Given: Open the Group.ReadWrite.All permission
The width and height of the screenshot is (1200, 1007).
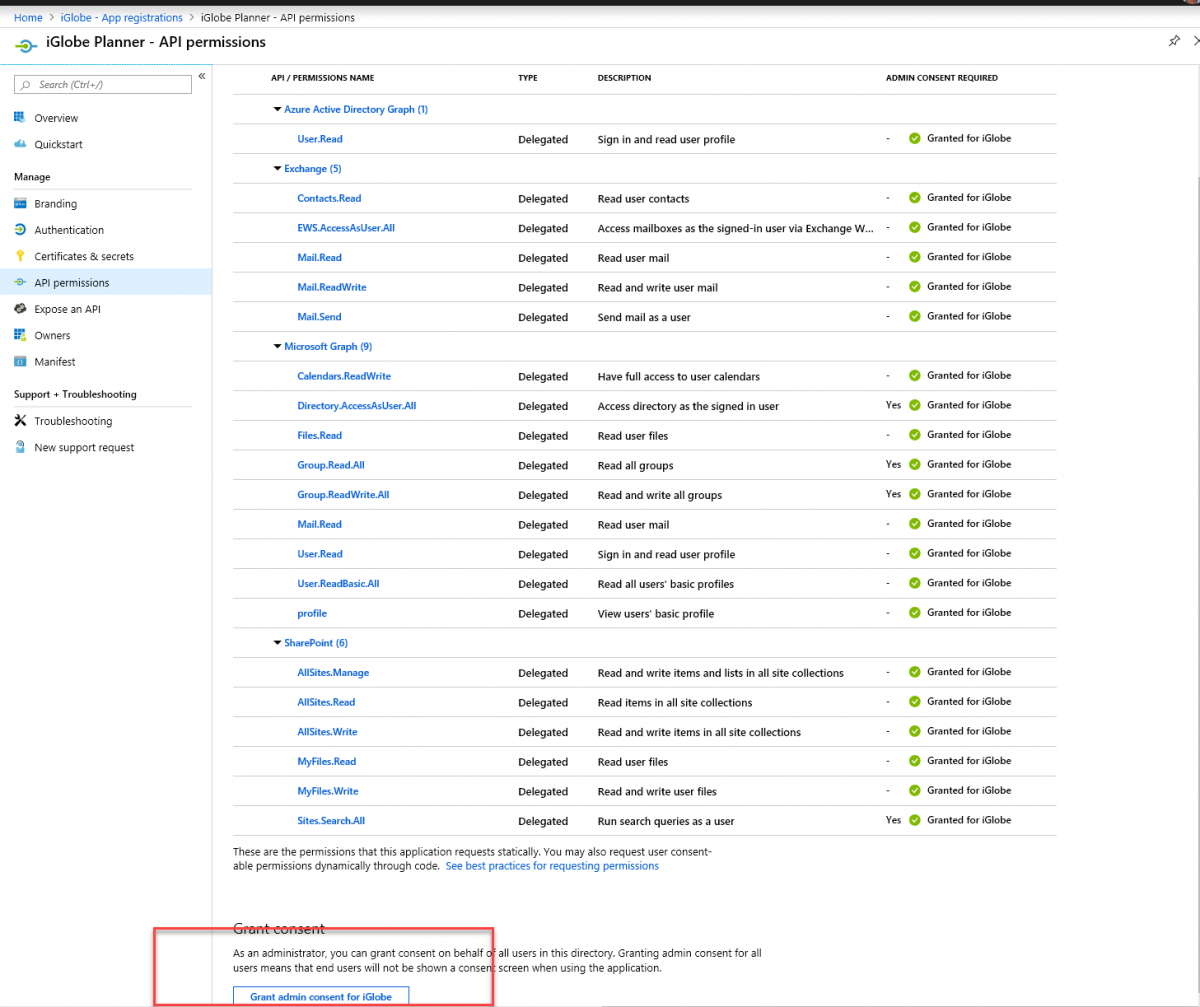Looking at the screenshot, I should pos(343,495).
